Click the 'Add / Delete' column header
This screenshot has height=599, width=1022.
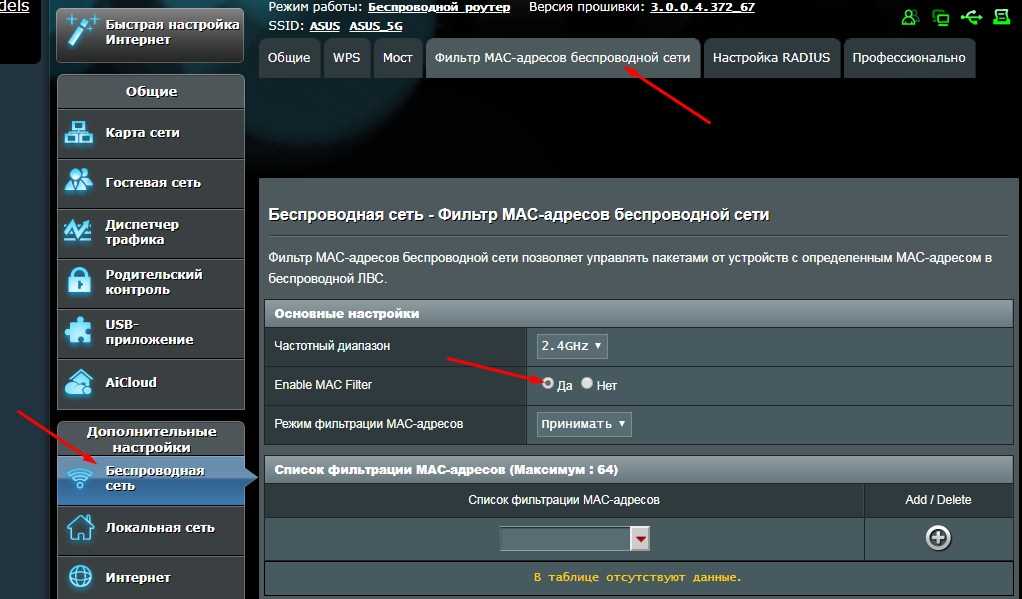point(938,500)
